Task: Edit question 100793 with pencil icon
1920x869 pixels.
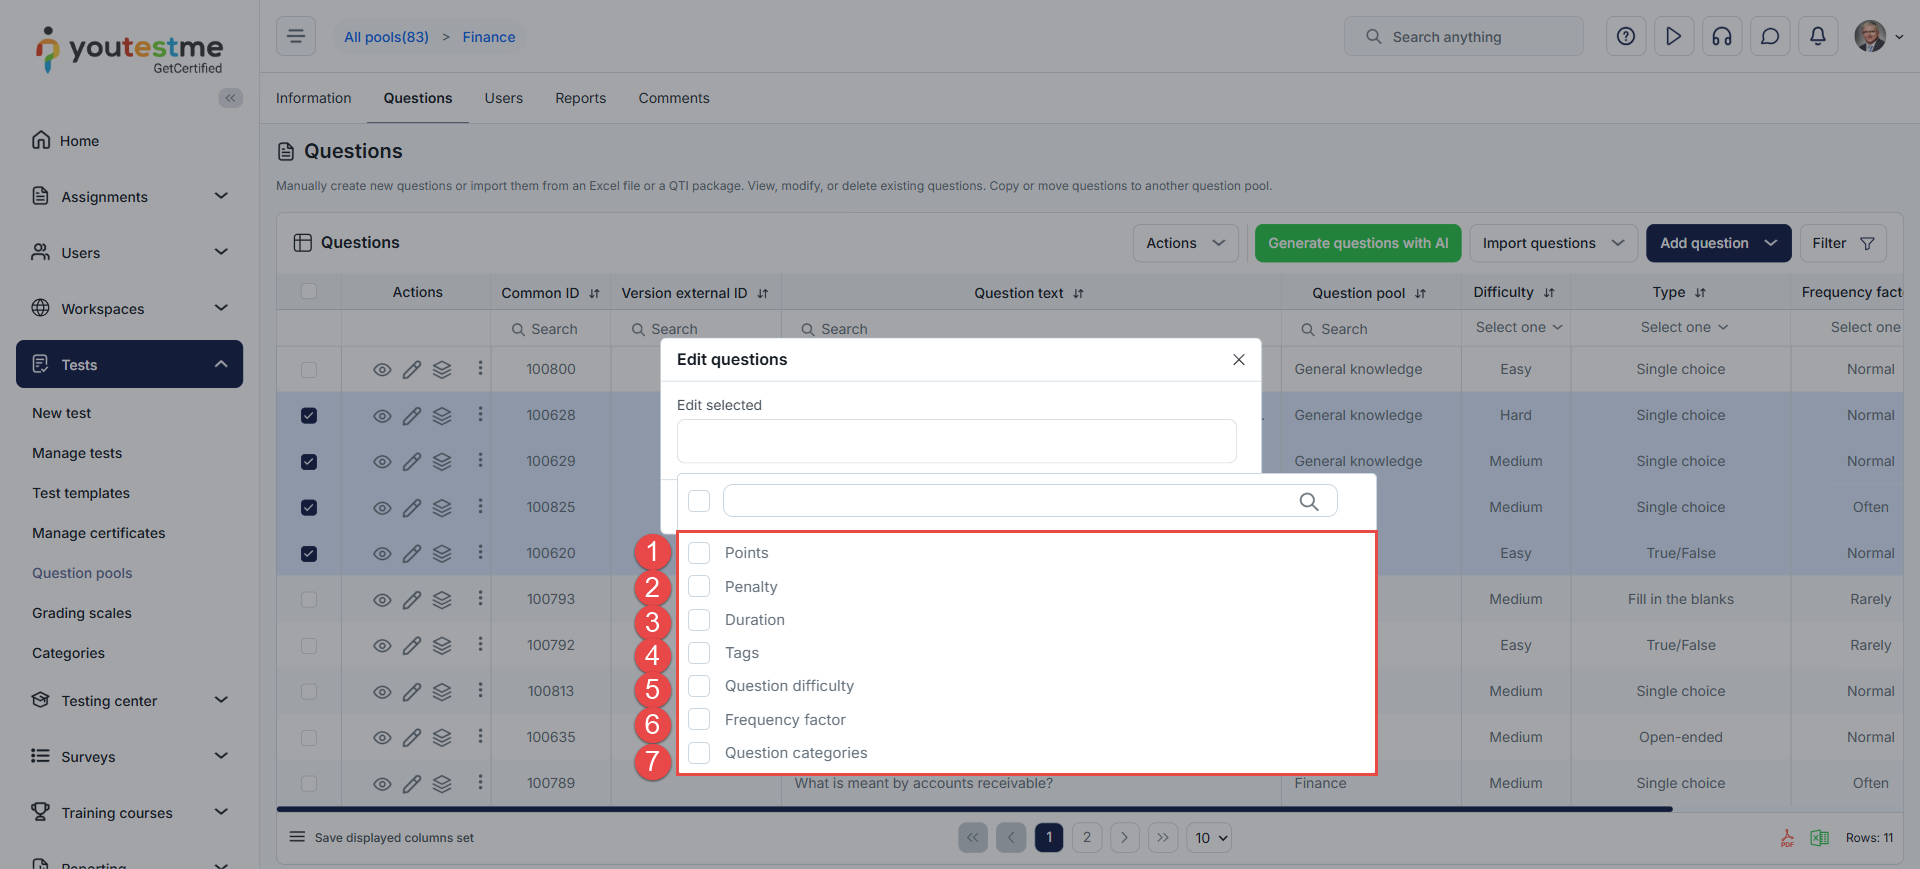Action: pos(412,600)
